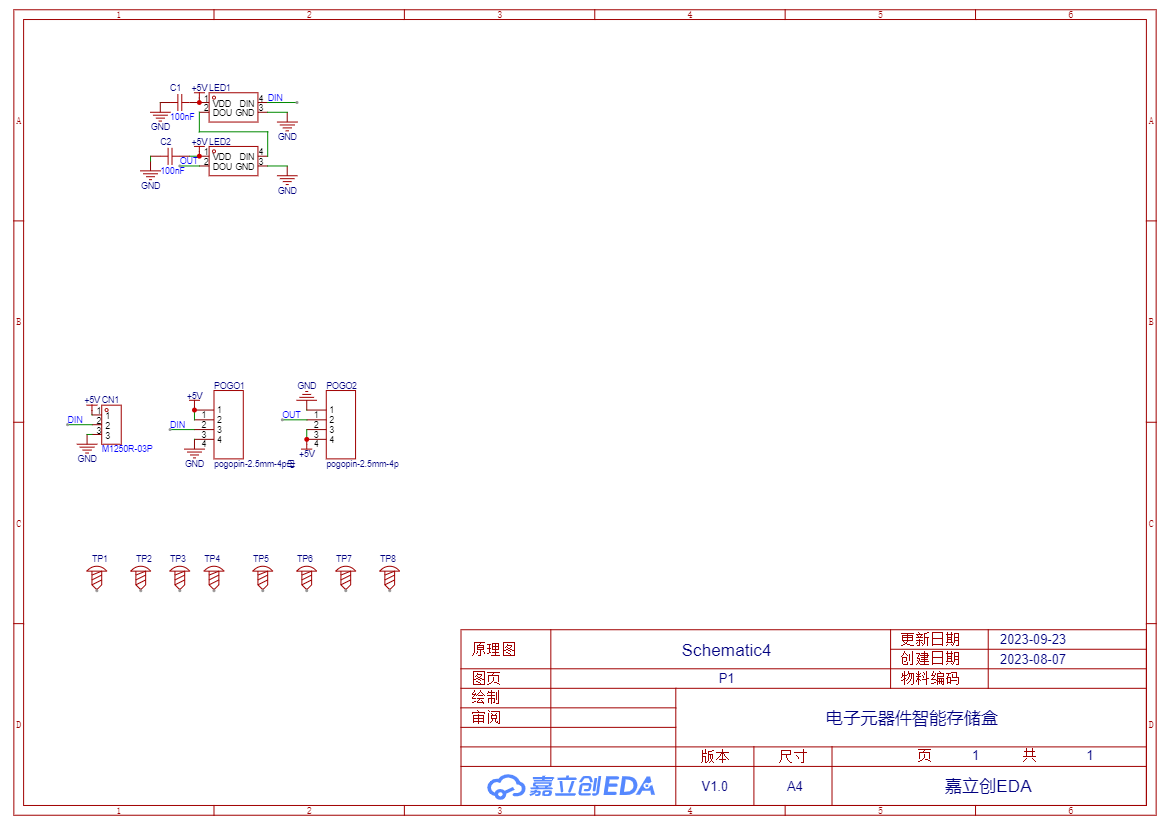Click the plain 嘉立创EDA text cell
The height and width of the screenshot is (825, 1170).
(988, 786)
